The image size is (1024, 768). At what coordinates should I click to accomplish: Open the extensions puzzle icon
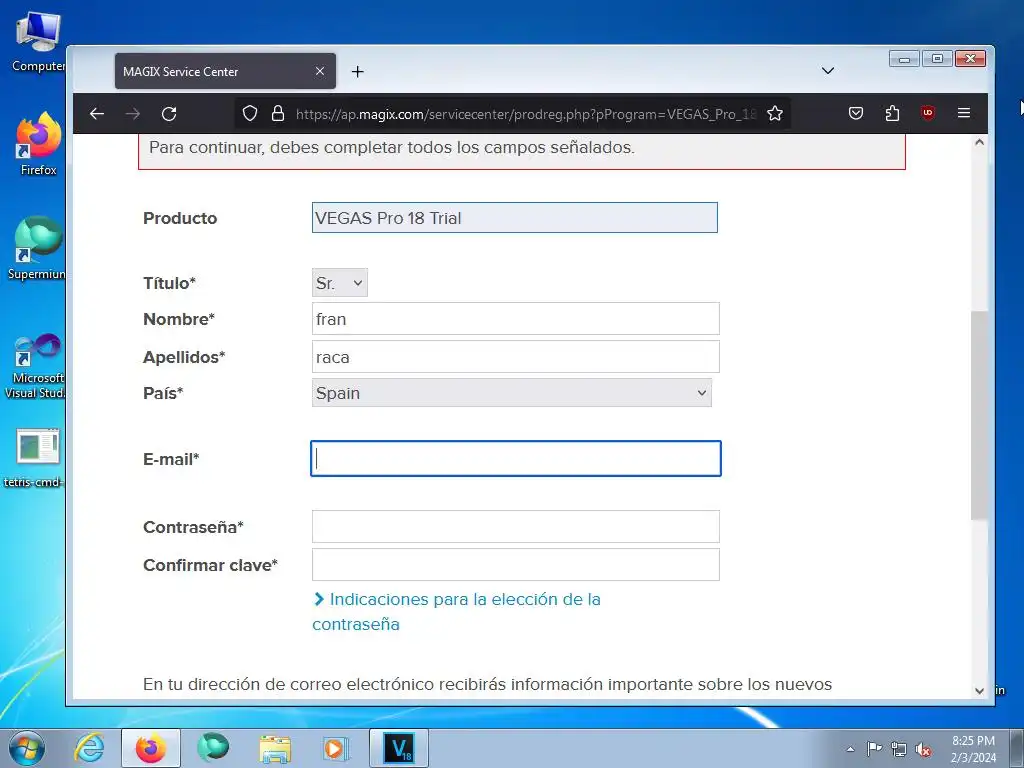[892, 113]
